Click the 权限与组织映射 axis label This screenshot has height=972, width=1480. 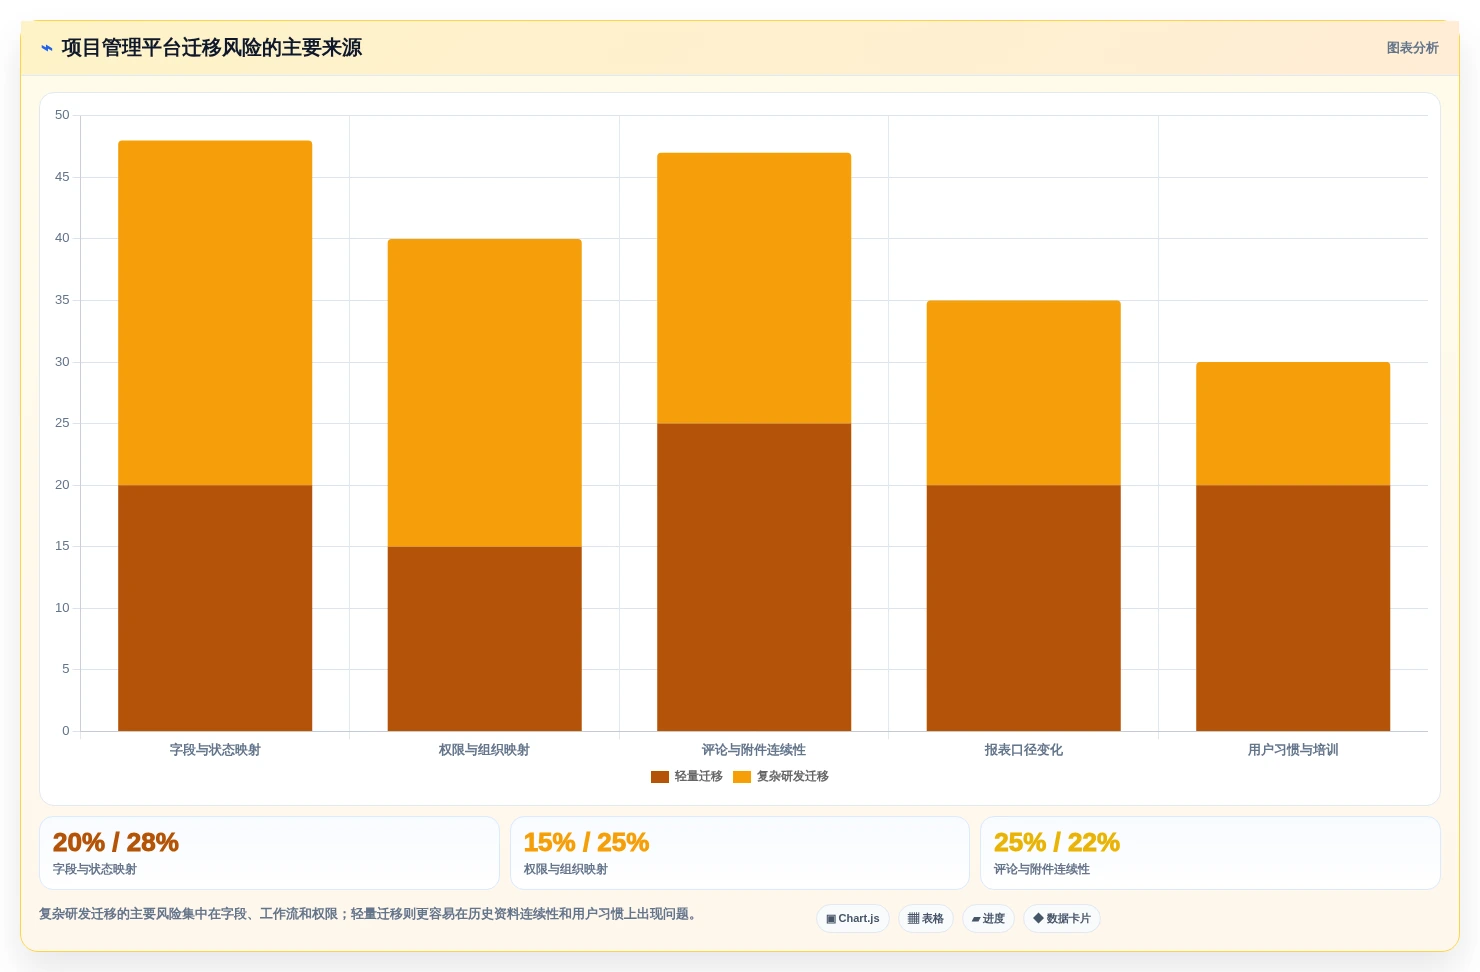tap(485, 750)
